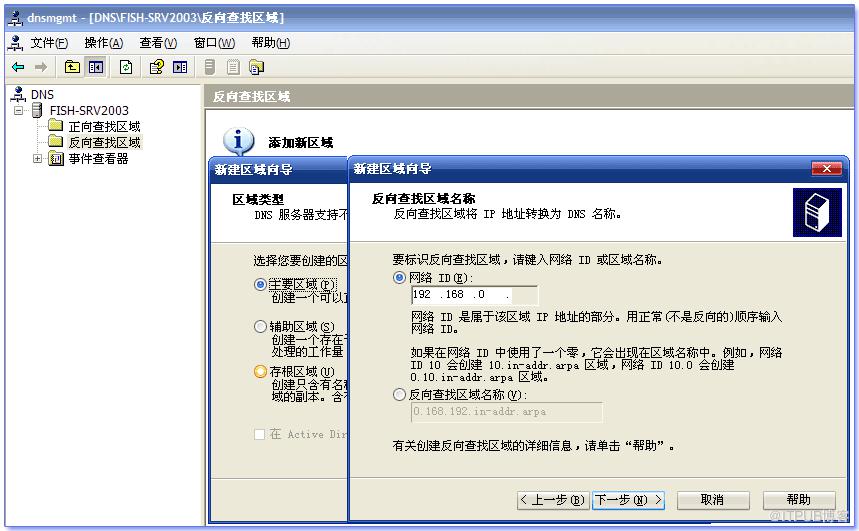Open the 窗口(W) menu

pos(214,43)
